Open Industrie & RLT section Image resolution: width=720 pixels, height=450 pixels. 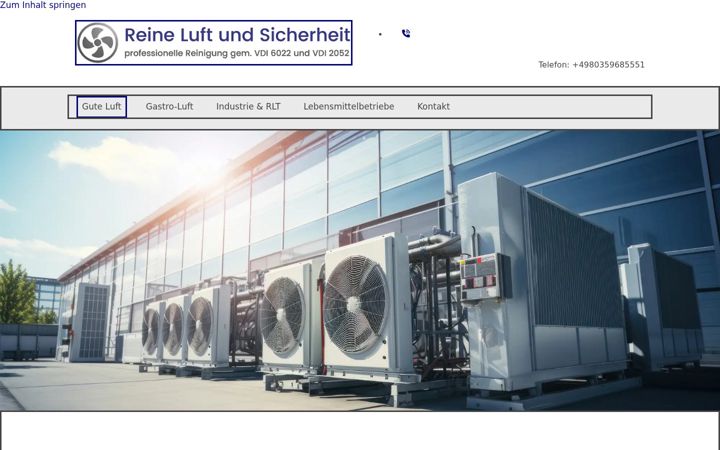coord(248,107)
